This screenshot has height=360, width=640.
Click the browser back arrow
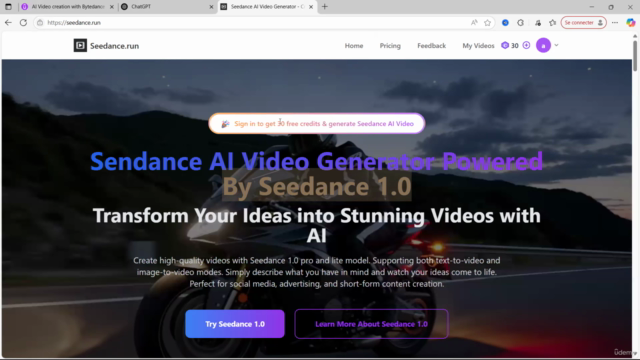[8, 22]
